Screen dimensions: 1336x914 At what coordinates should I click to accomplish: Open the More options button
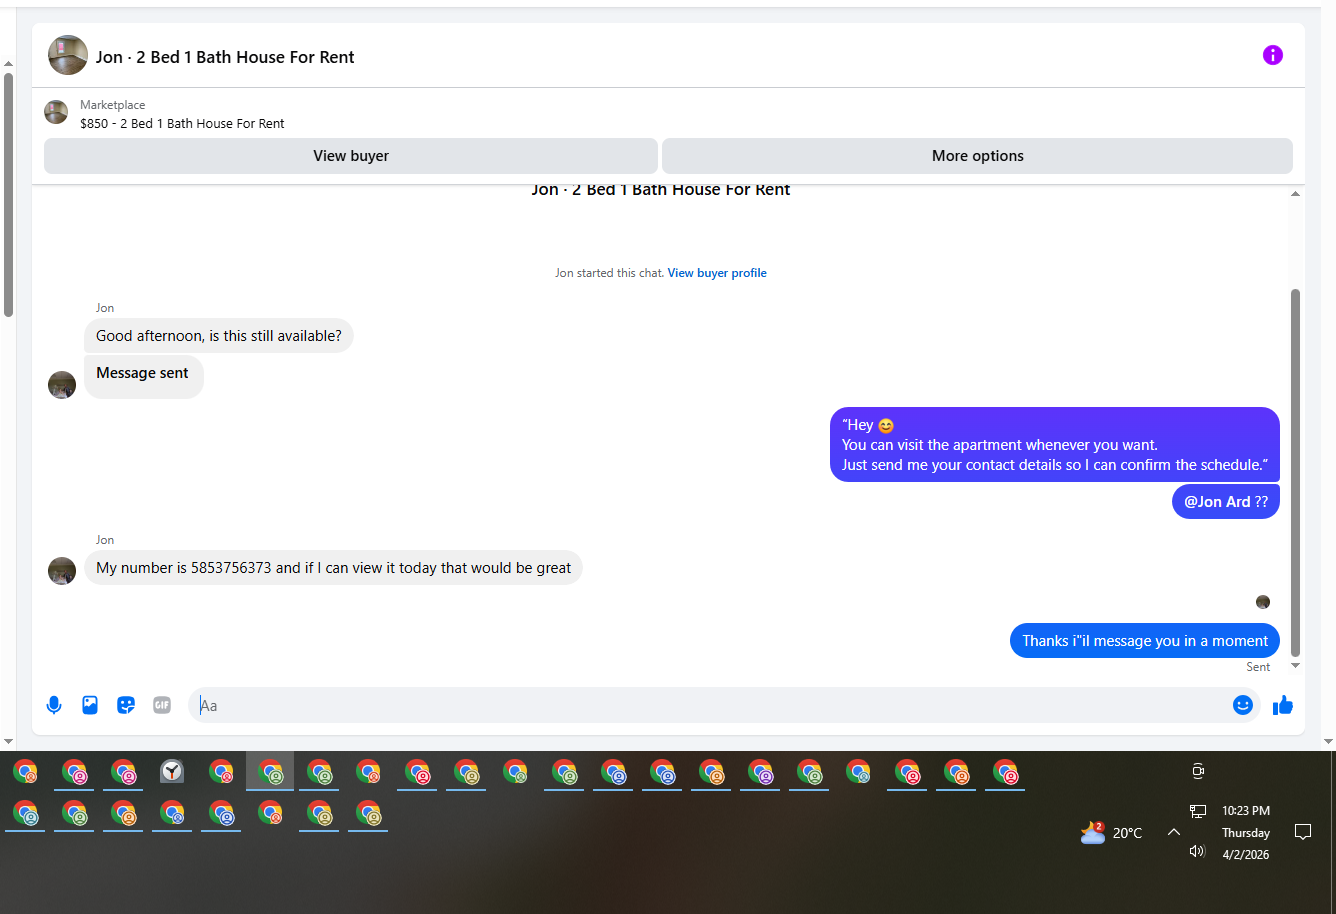pos(977,156)
